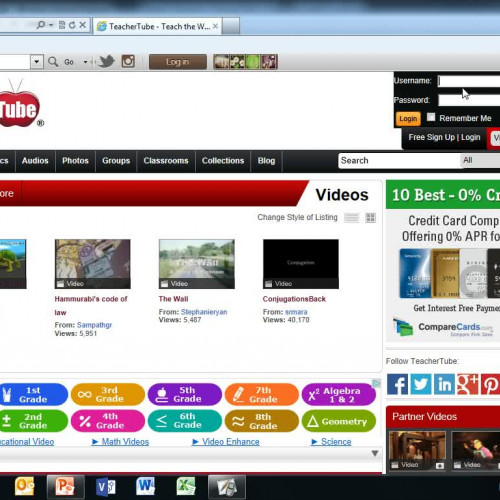
Task: Open the Audios menu item
Action: click(35, 161)
